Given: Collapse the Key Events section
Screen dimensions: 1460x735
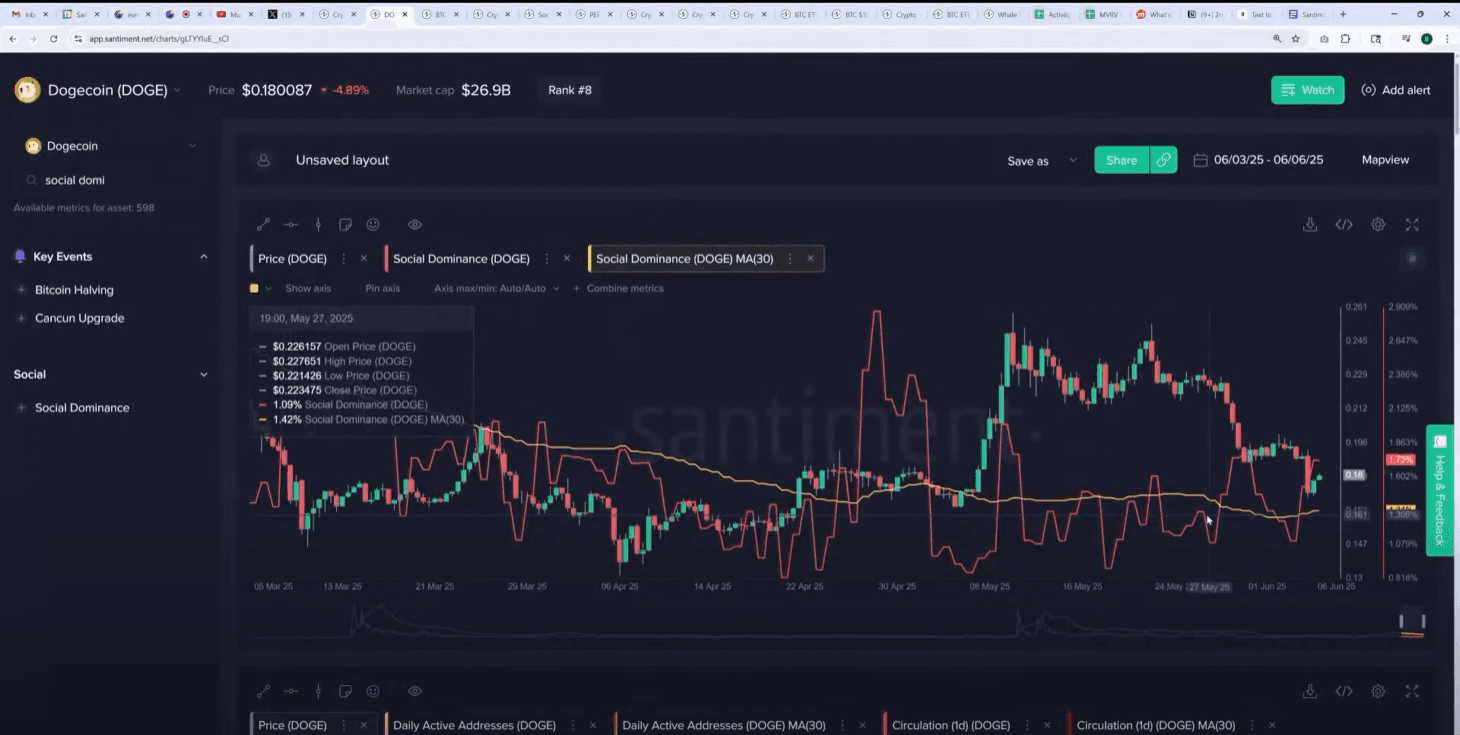Looking at the screenshot, I should [x=204, y=257].
